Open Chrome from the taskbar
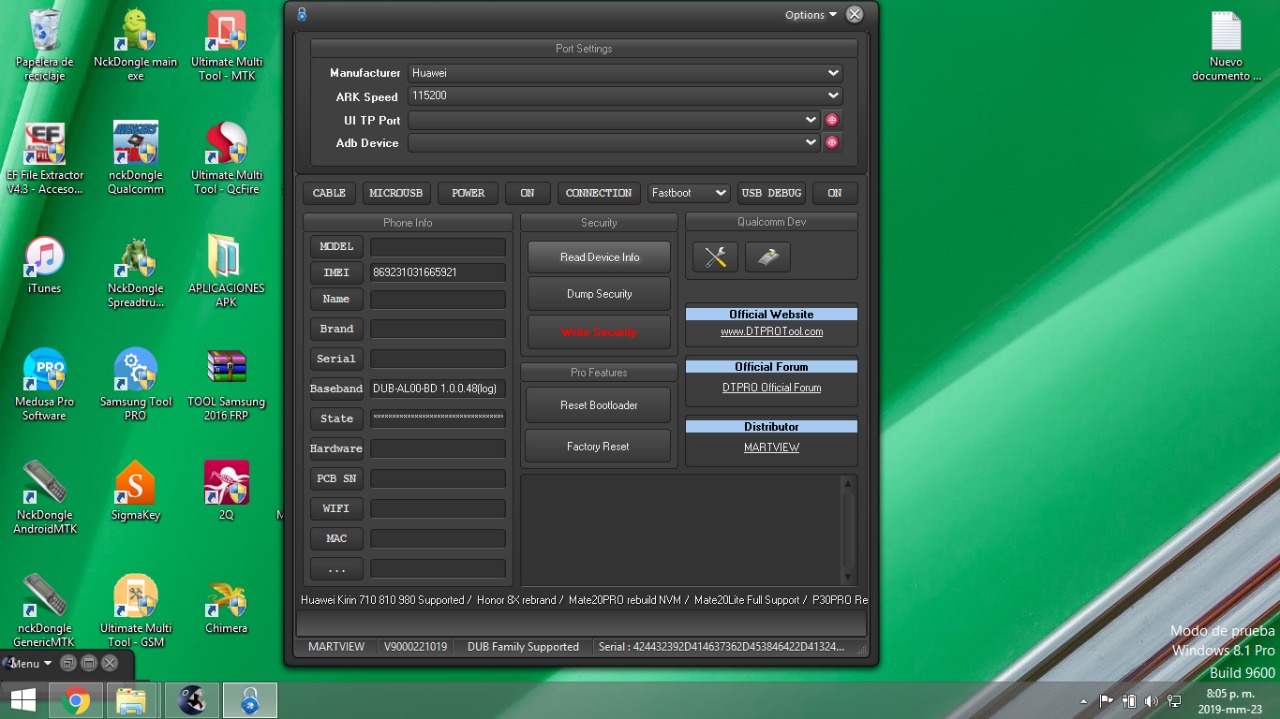Image resolution: width=1280 pixels, height=719 pixels. pyautogui.click(x=77, y=700)
